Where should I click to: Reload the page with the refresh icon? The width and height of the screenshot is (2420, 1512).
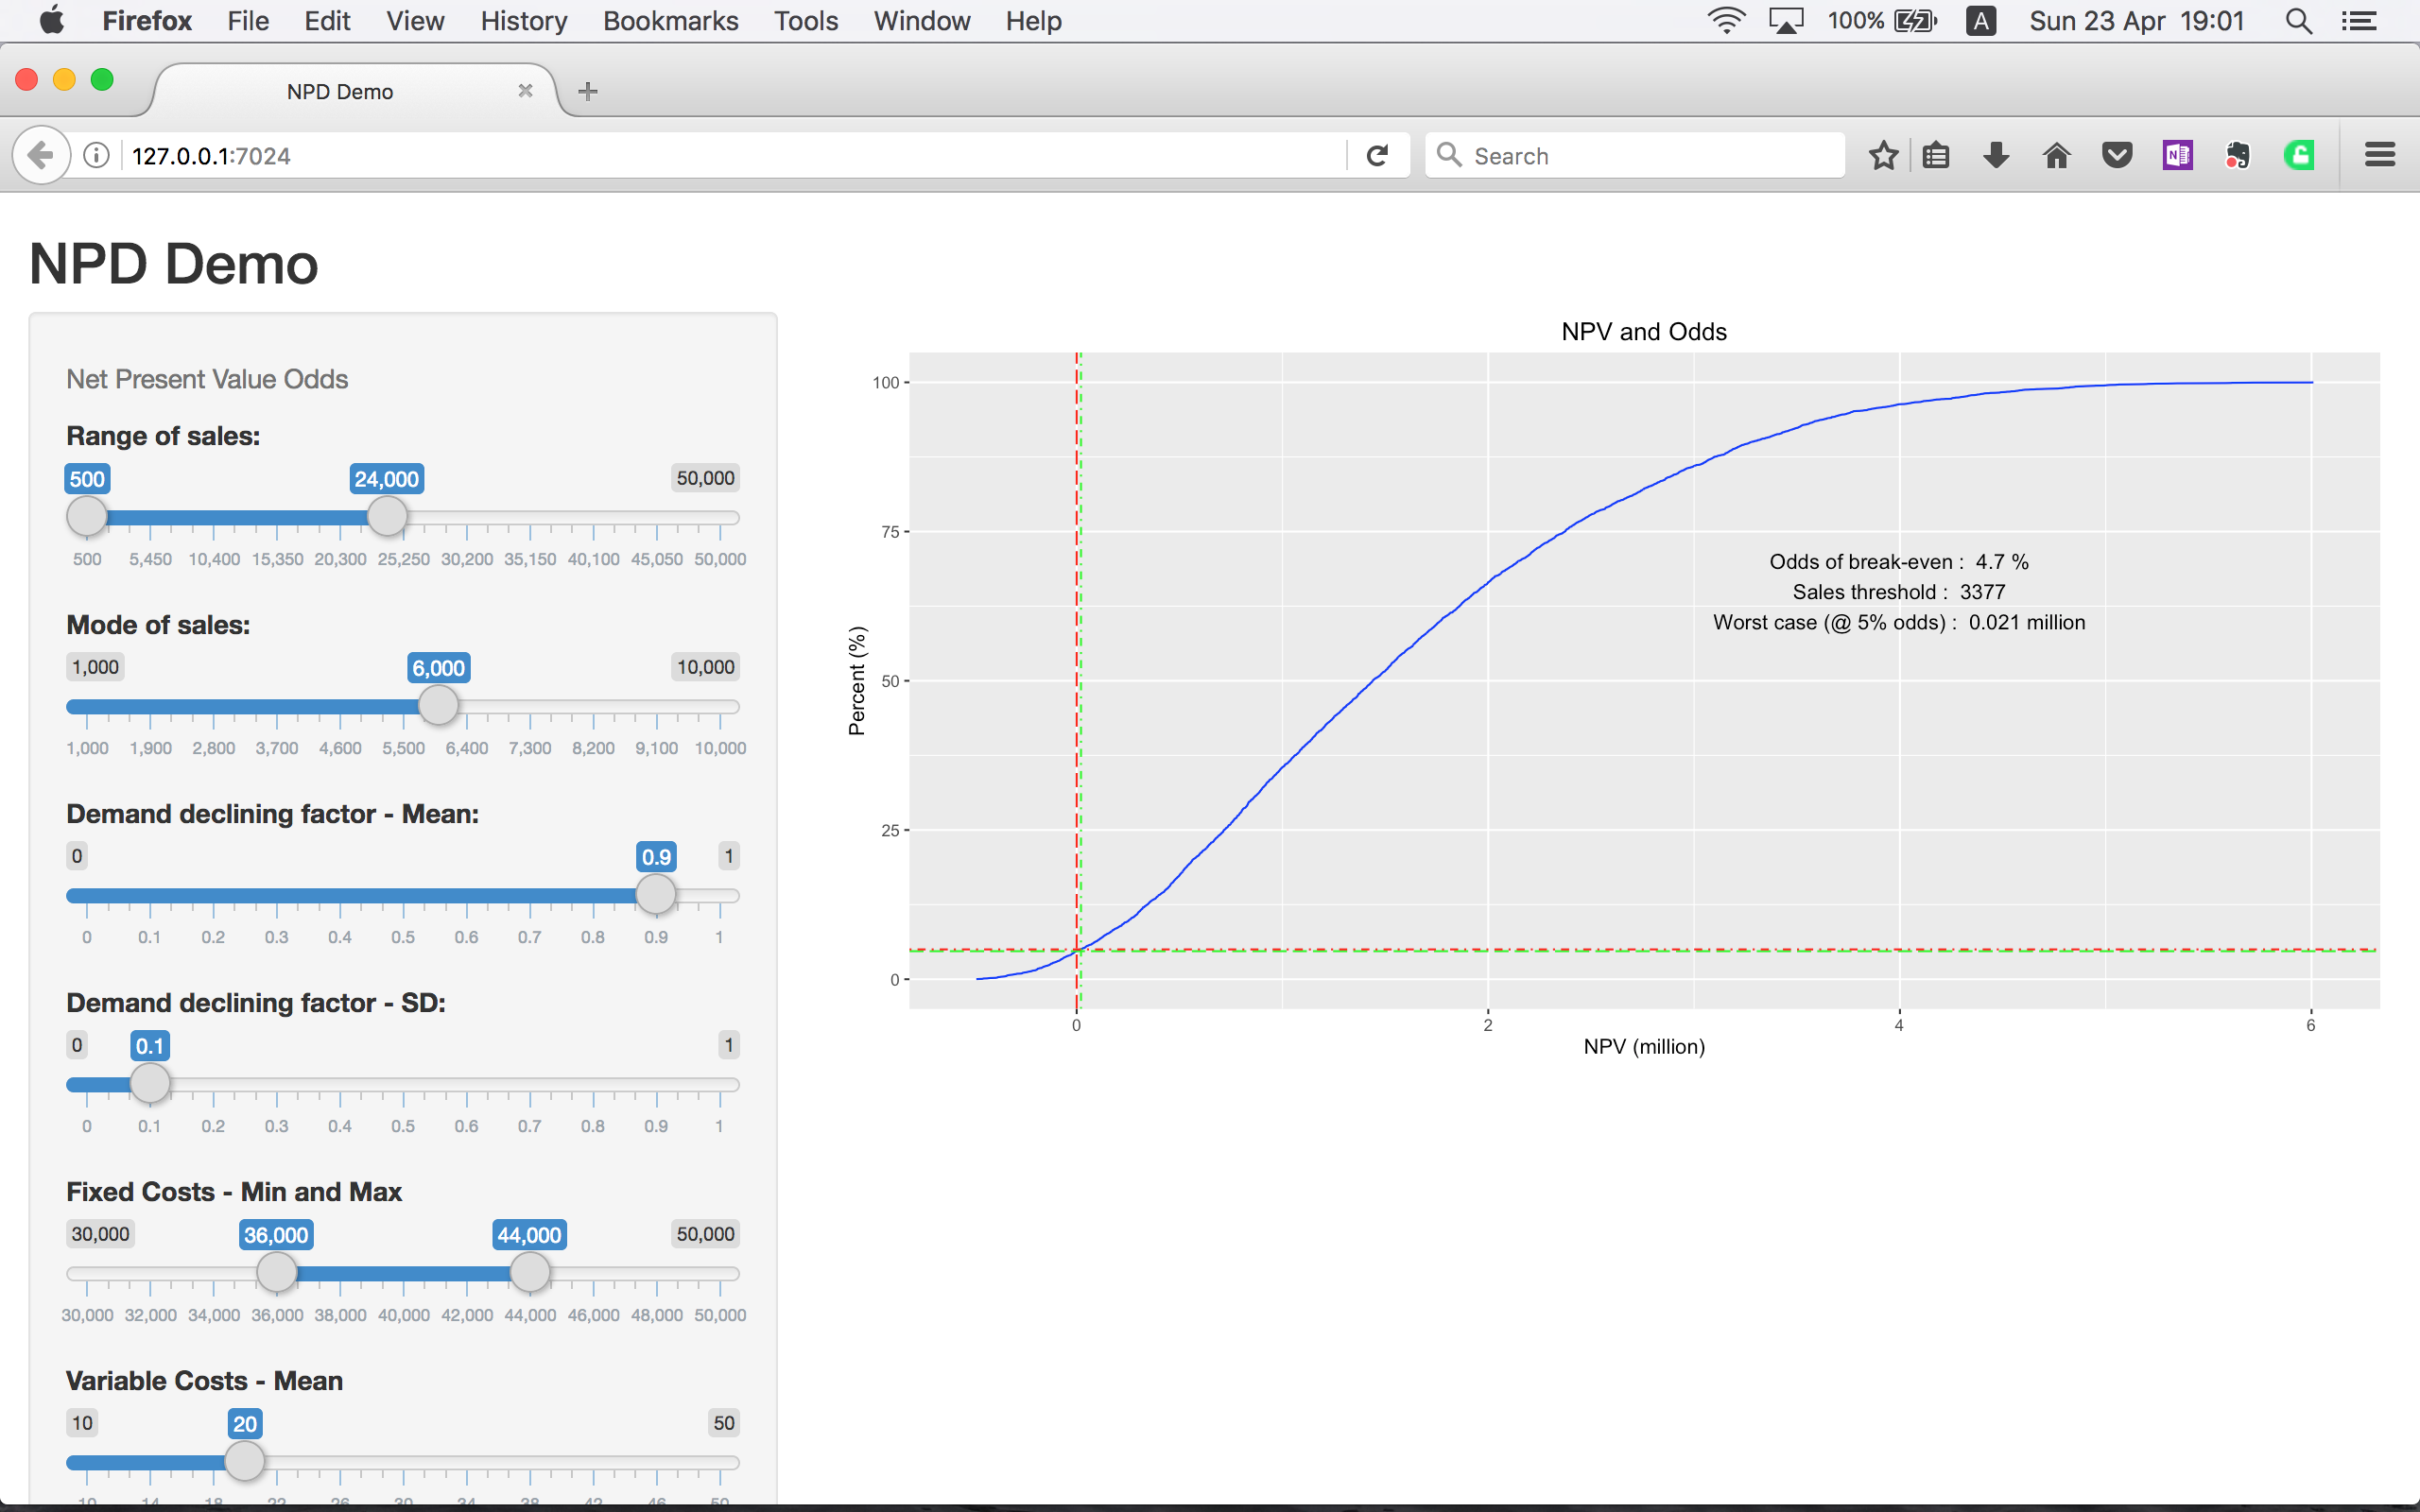pyautogui.click(x=1377, y=155)
